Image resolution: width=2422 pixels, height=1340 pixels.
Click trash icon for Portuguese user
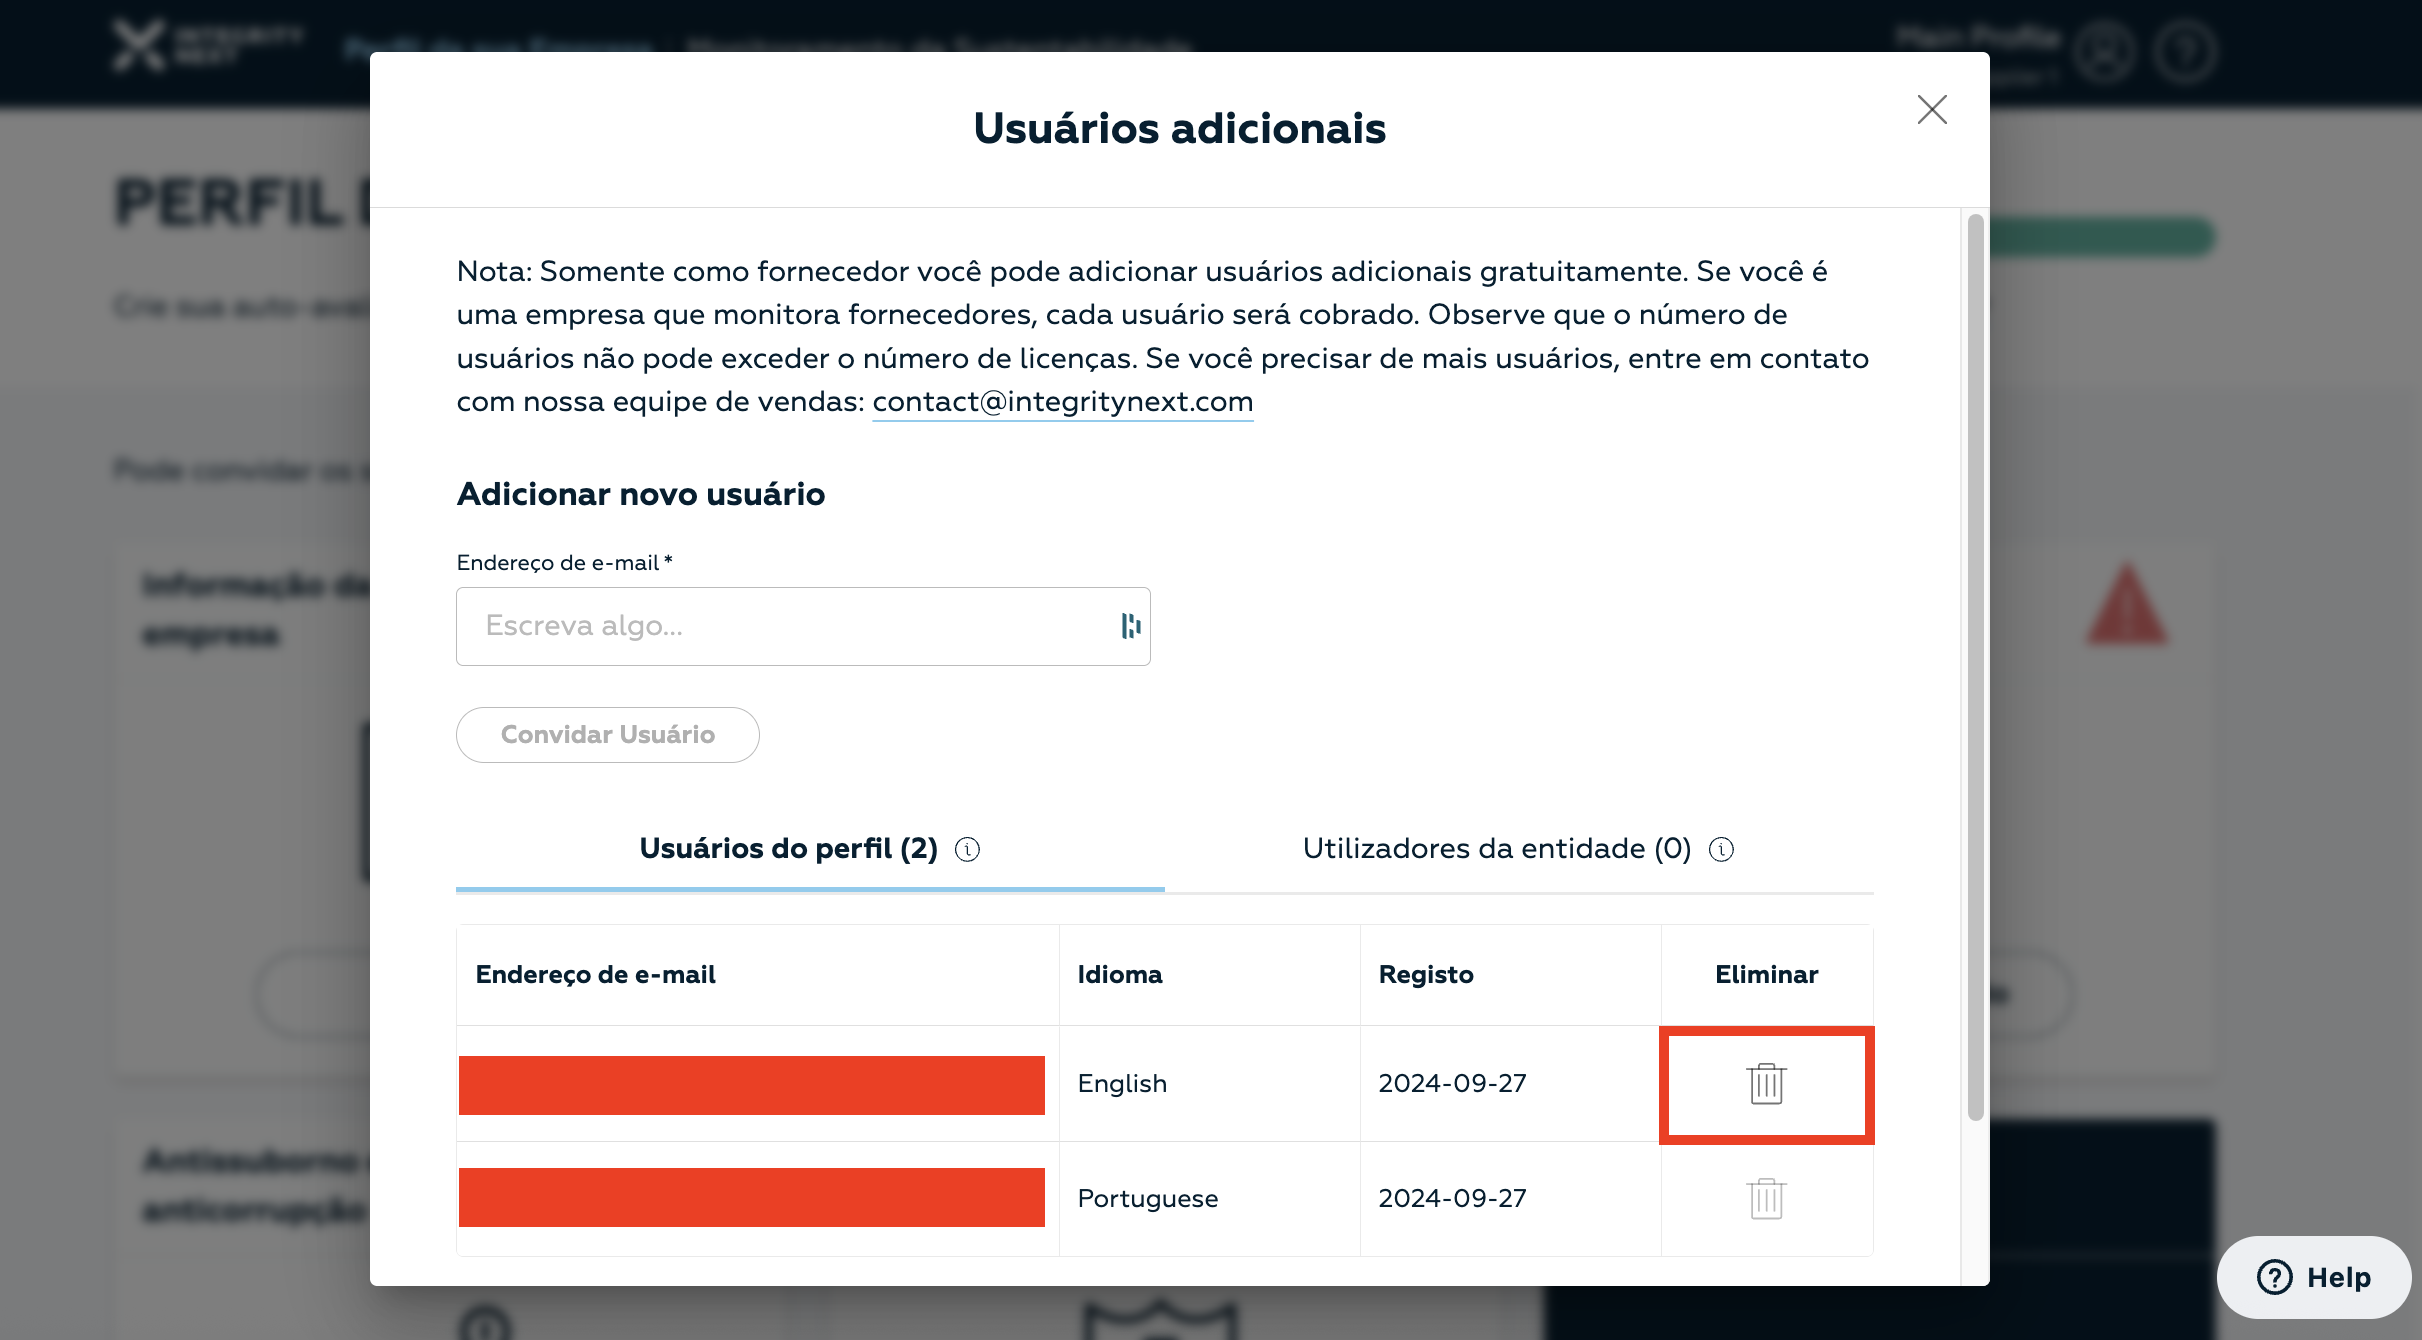1766,1198
